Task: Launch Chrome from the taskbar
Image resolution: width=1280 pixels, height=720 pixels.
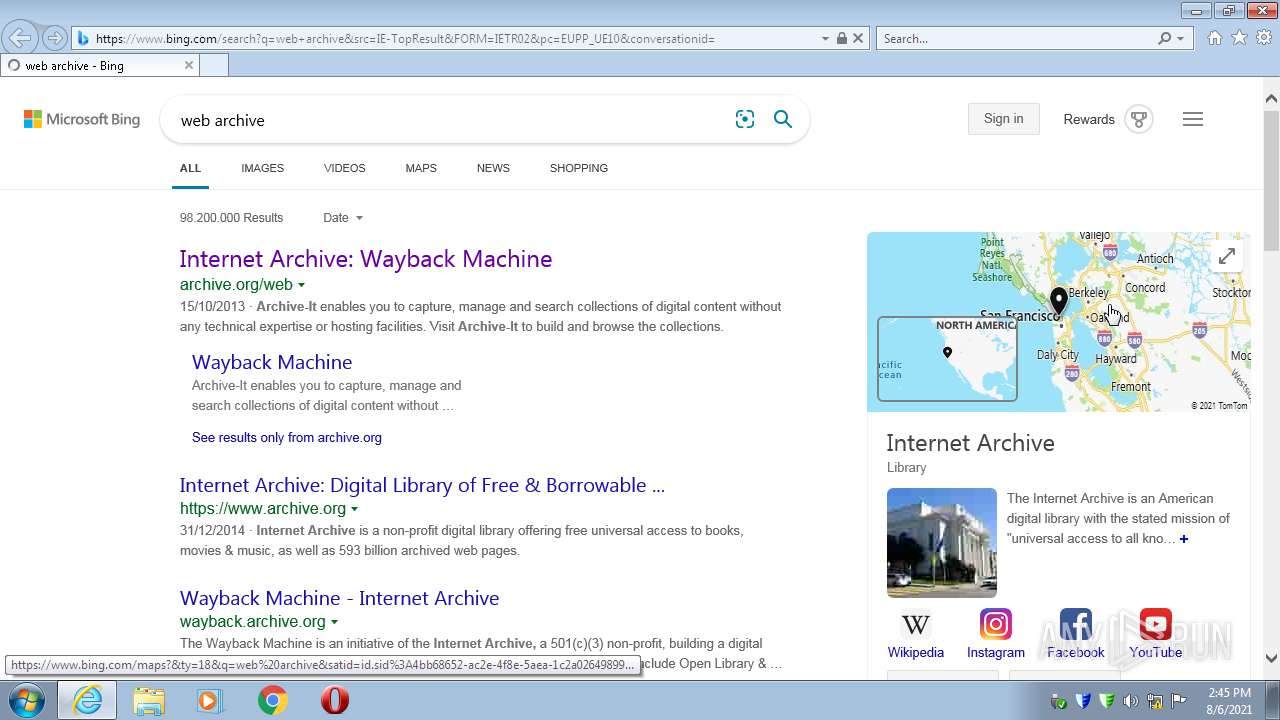Action: coord(272,700)
